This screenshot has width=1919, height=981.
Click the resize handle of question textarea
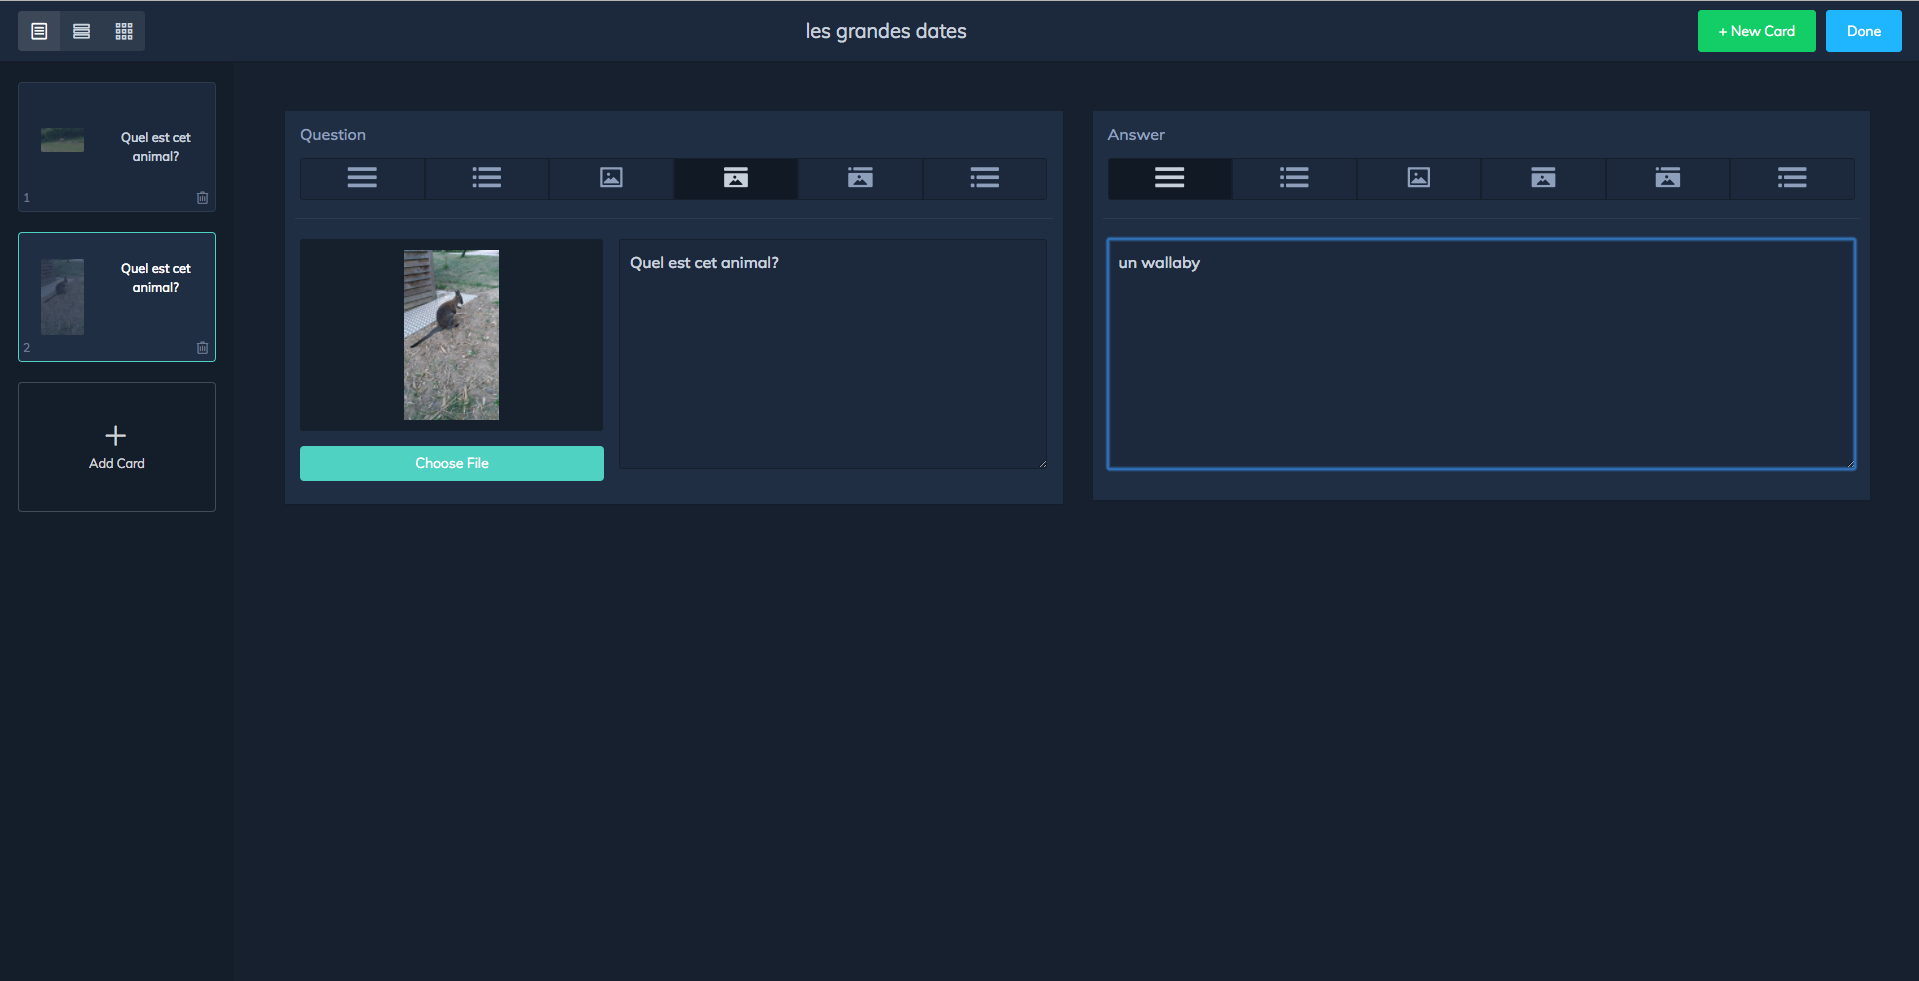click(x=1042, y=464)
